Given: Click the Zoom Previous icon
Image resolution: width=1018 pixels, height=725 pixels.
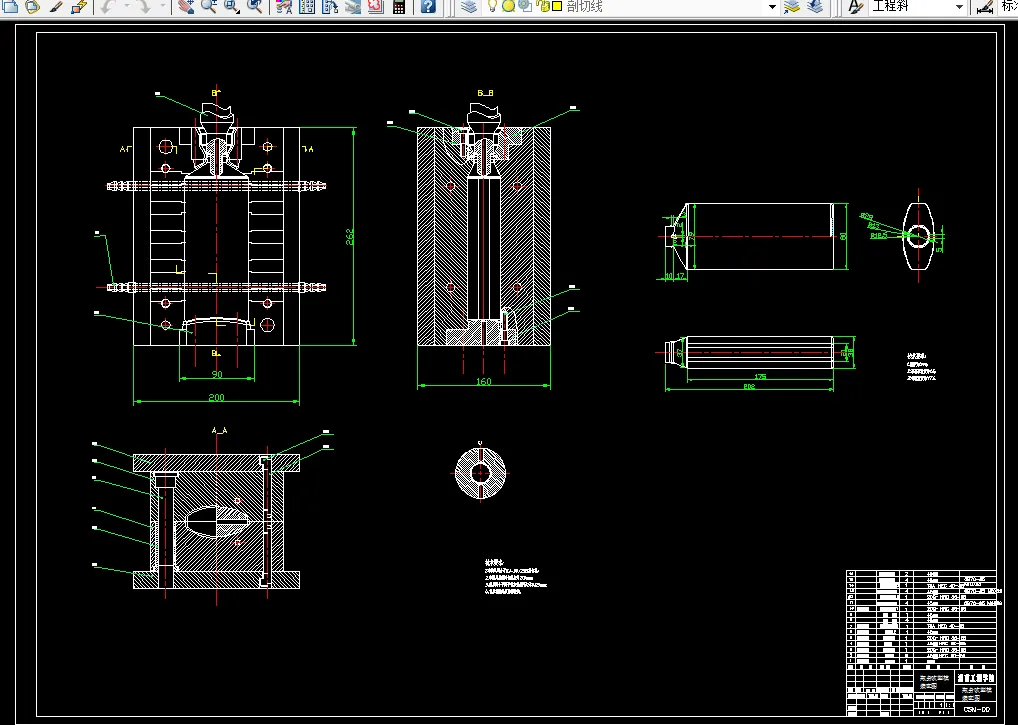Looking at the screenshot, I should pos(255,6).
